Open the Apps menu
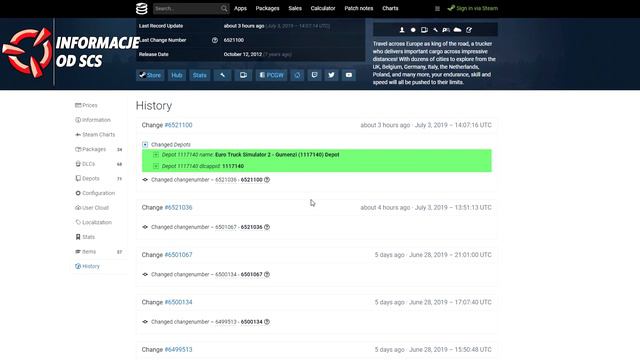Image resolution: width=640 pixels, height=360 pixels. point(240,8)
